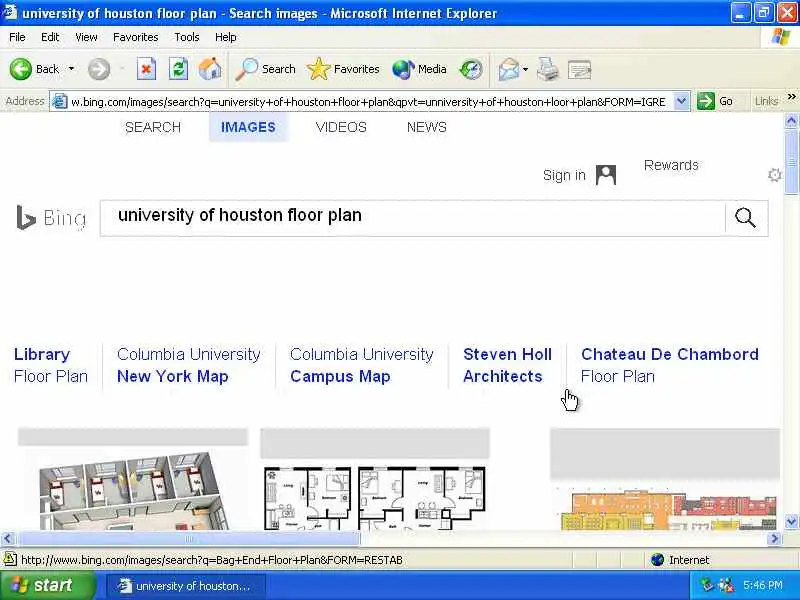Open the Mail button dropdown arrow
The width and height of the screenshot is (800, 600).
526,69
